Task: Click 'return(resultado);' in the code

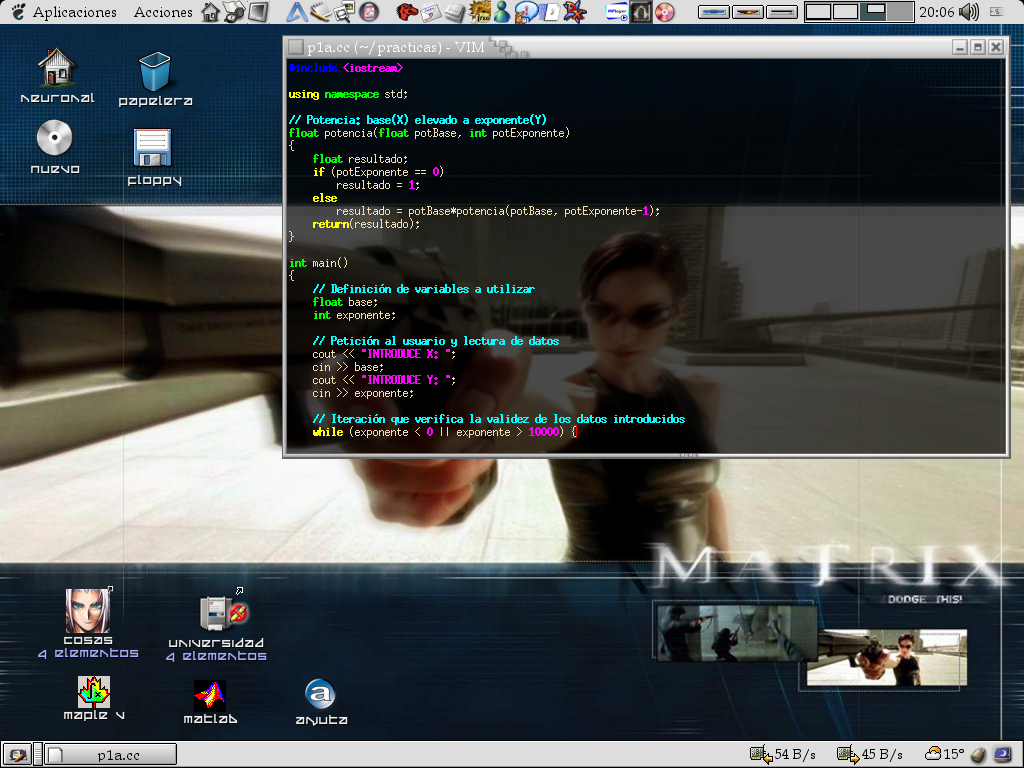Action: [x=366, y=224]
